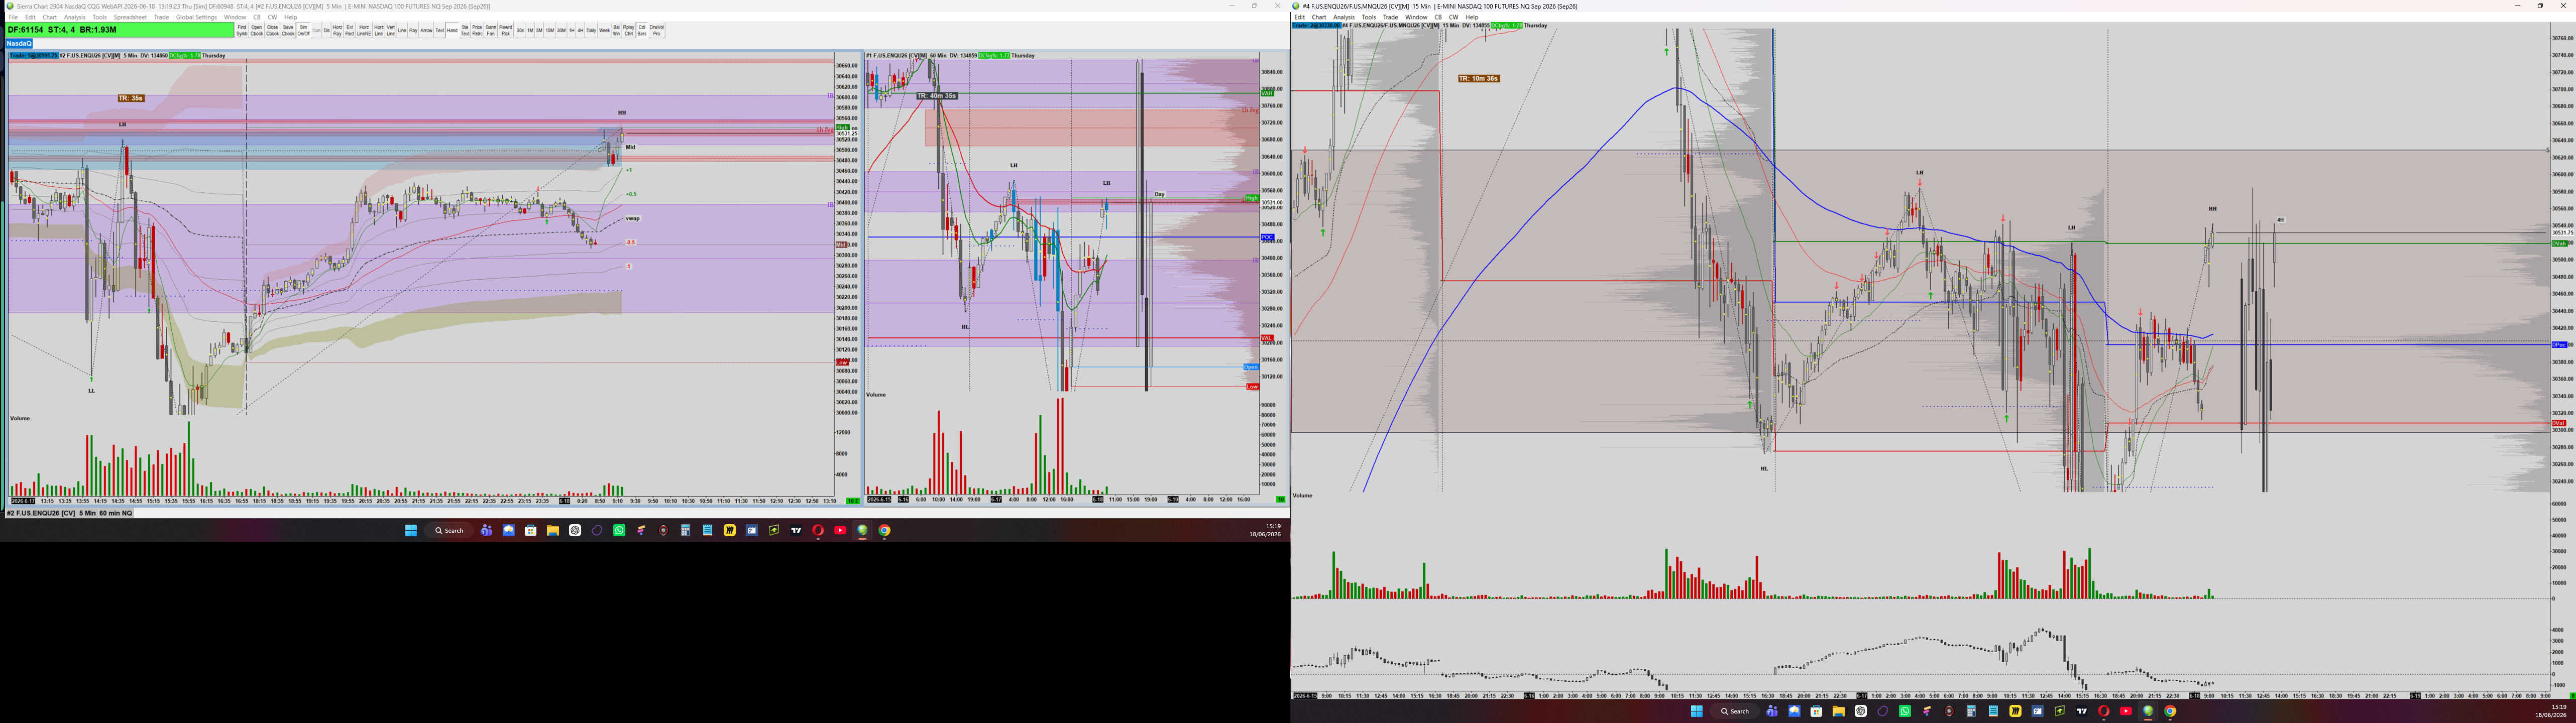
Task: Click Open Cbook in the toolbar
Action: click(257, 31)
